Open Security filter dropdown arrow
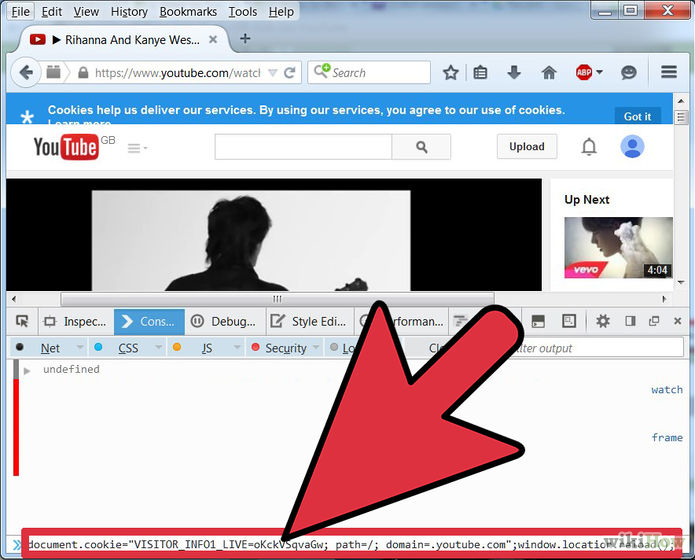This screenshot has width=695, height=560. click(316, 347)
